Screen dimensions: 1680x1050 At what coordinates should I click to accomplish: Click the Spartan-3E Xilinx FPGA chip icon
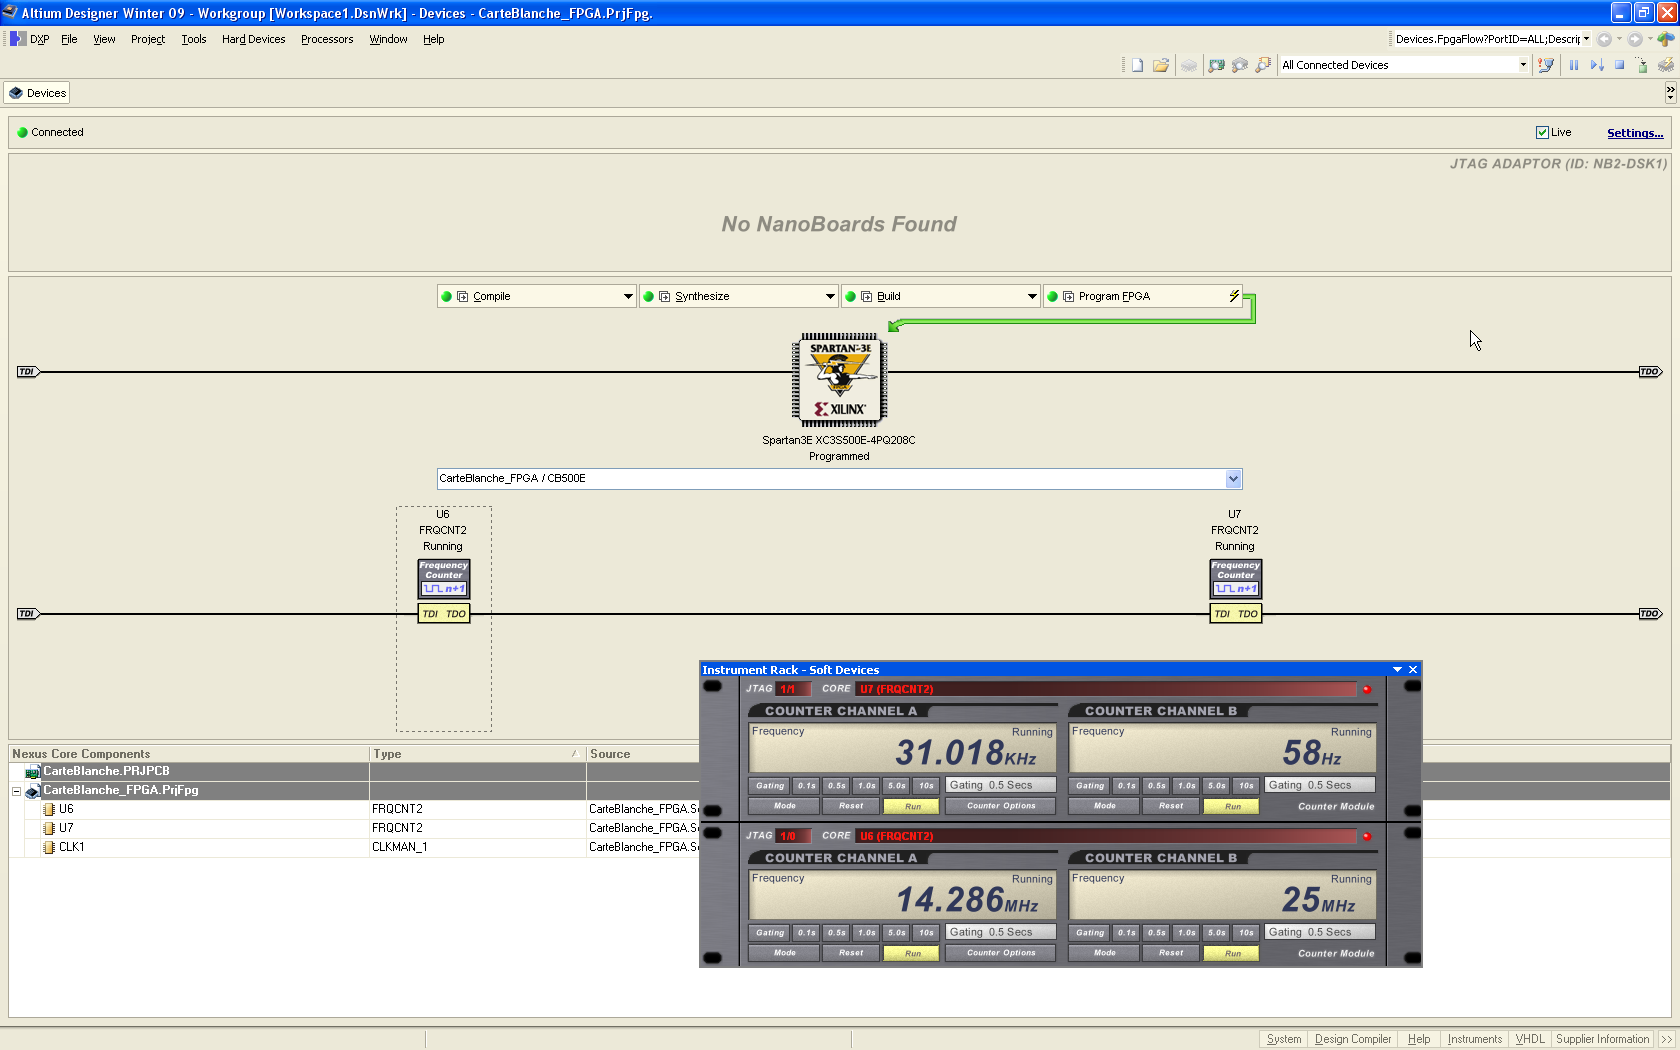tap(839, 381)
